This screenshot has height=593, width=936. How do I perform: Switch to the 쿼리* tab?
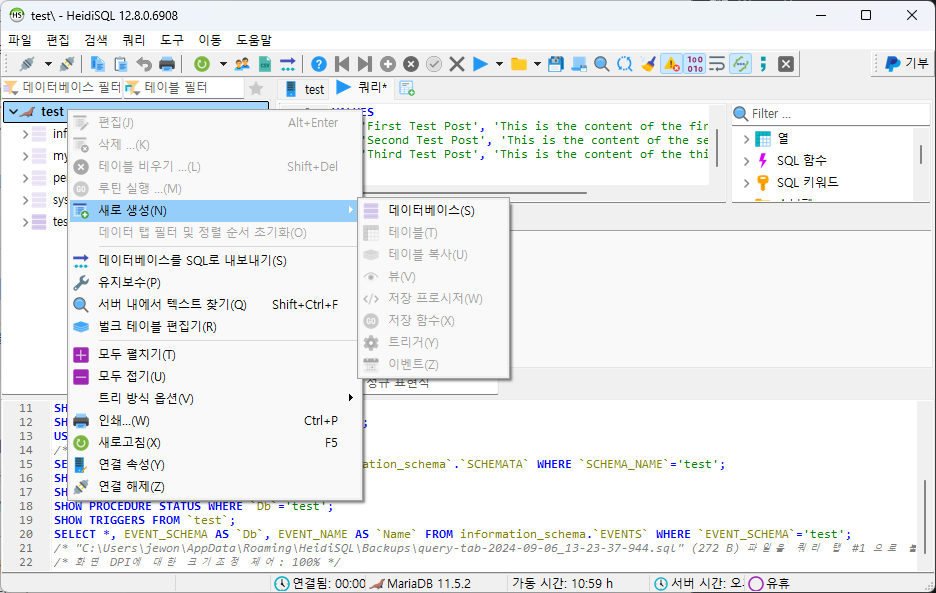[x=362, y=88]
